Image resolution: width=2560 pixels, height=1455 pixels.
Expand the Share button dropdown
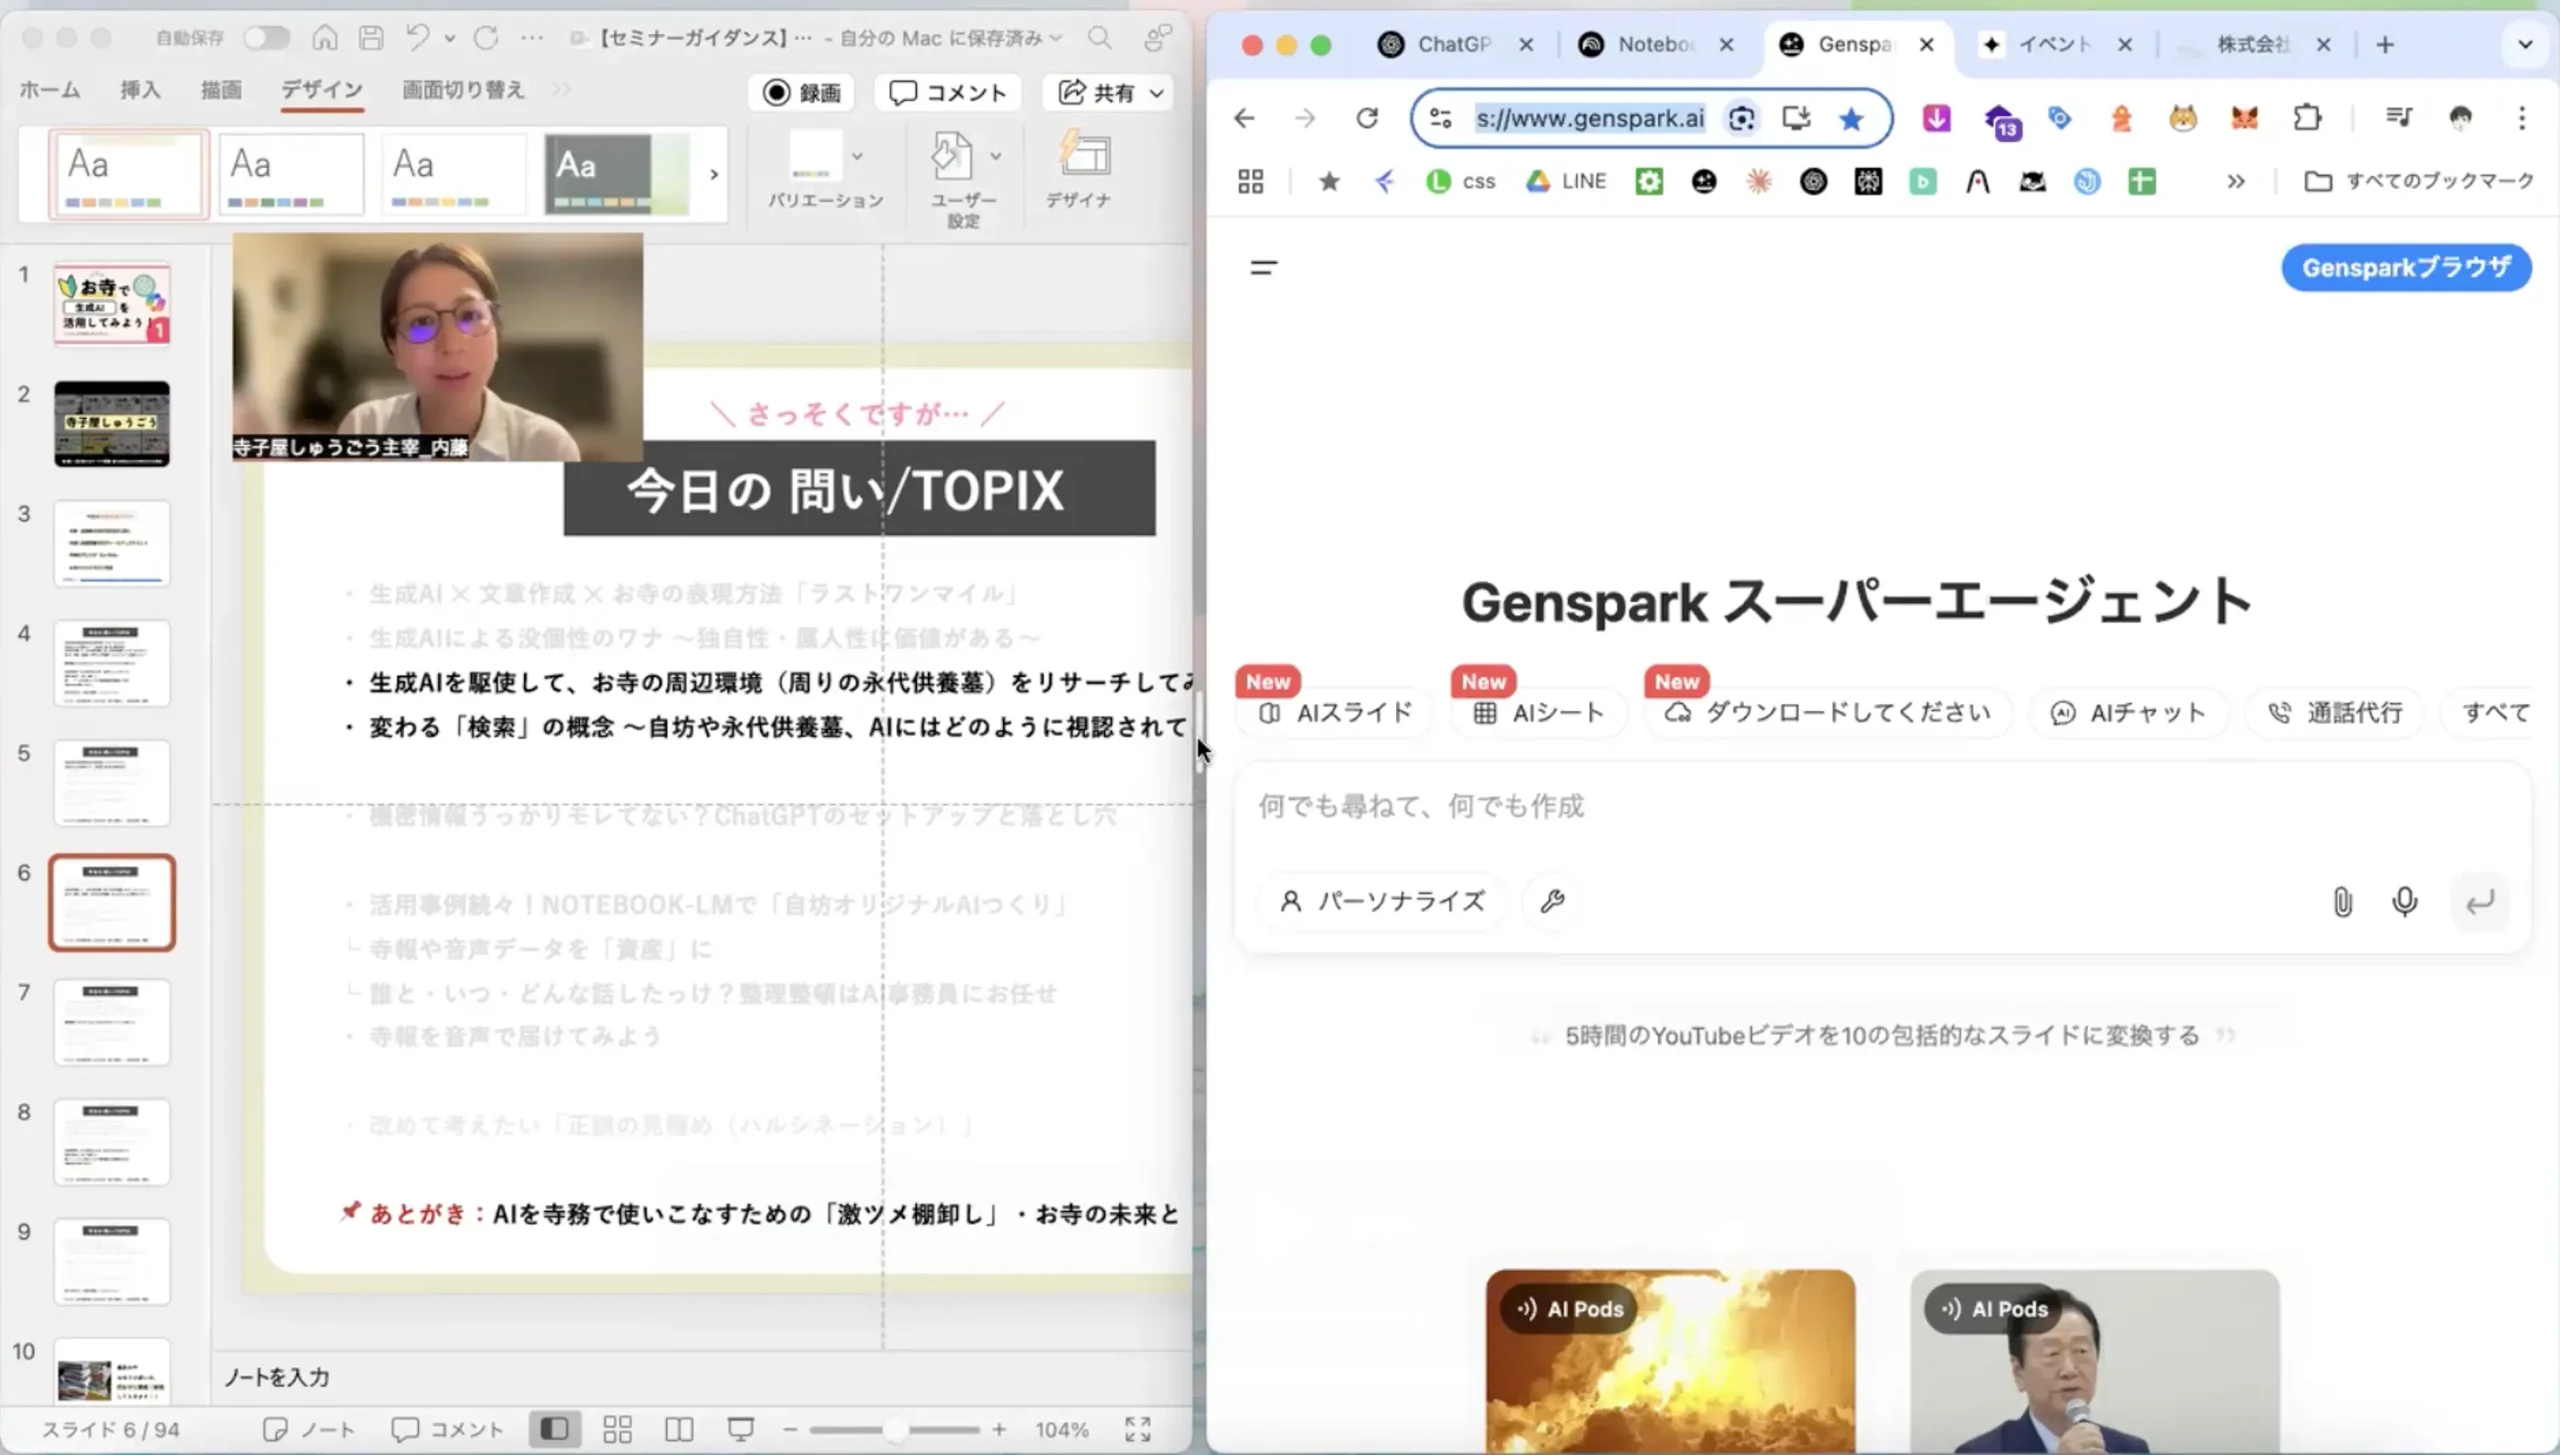click(x=1157, y=93)
